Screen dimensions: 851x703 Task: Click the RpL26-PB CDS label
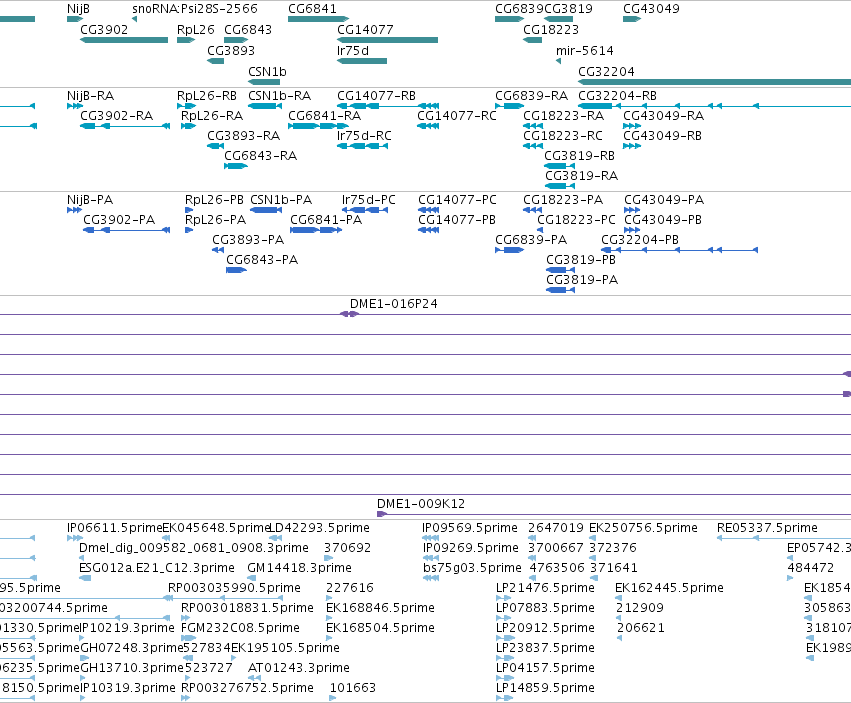point(214,200)
